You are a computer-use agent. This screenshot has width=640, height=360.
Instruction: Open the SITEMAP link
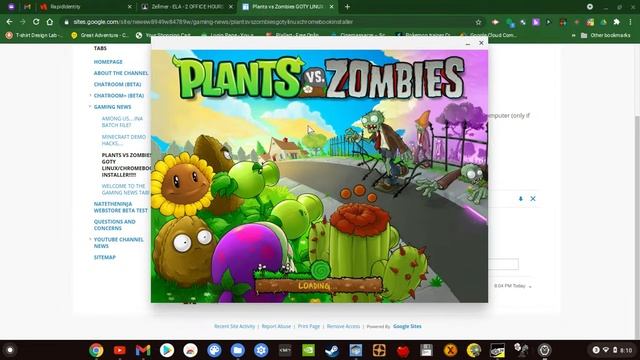click(105, 258)
